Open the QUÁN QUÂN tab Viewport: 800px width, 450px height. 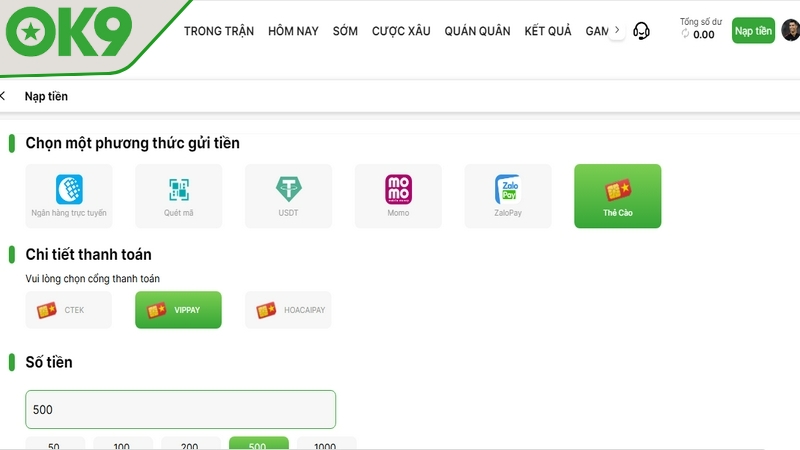(x=477, y=31)
